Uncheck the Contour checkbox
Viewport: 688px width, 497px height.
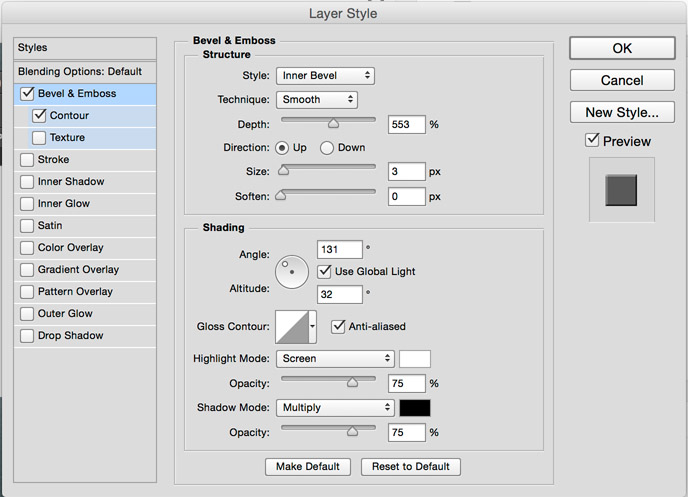[39, 115]
